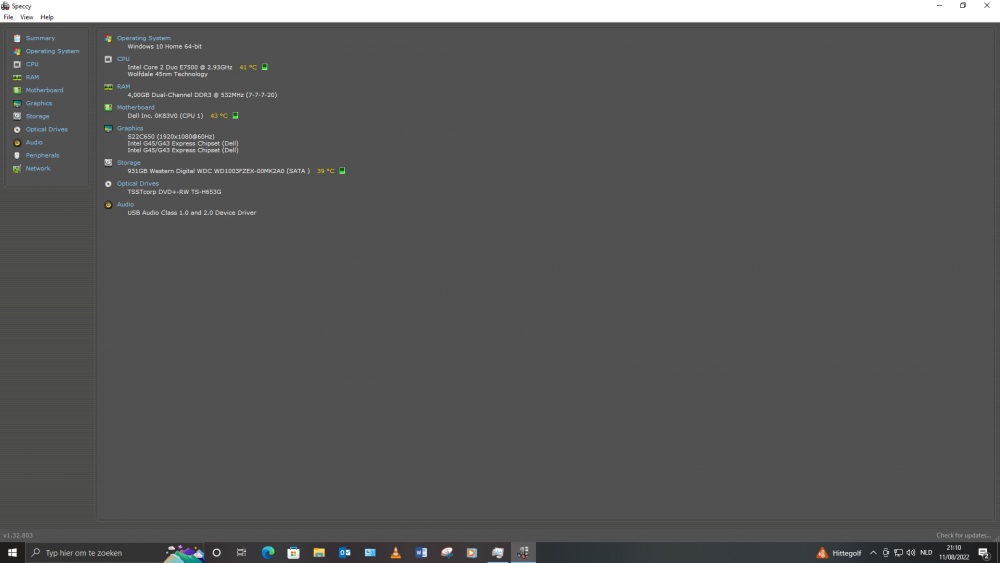The height and width of the screenshot is (563, 1000).
Task: Open Snipping Tool from the taskbar
Action: click(x=446, y=553)
